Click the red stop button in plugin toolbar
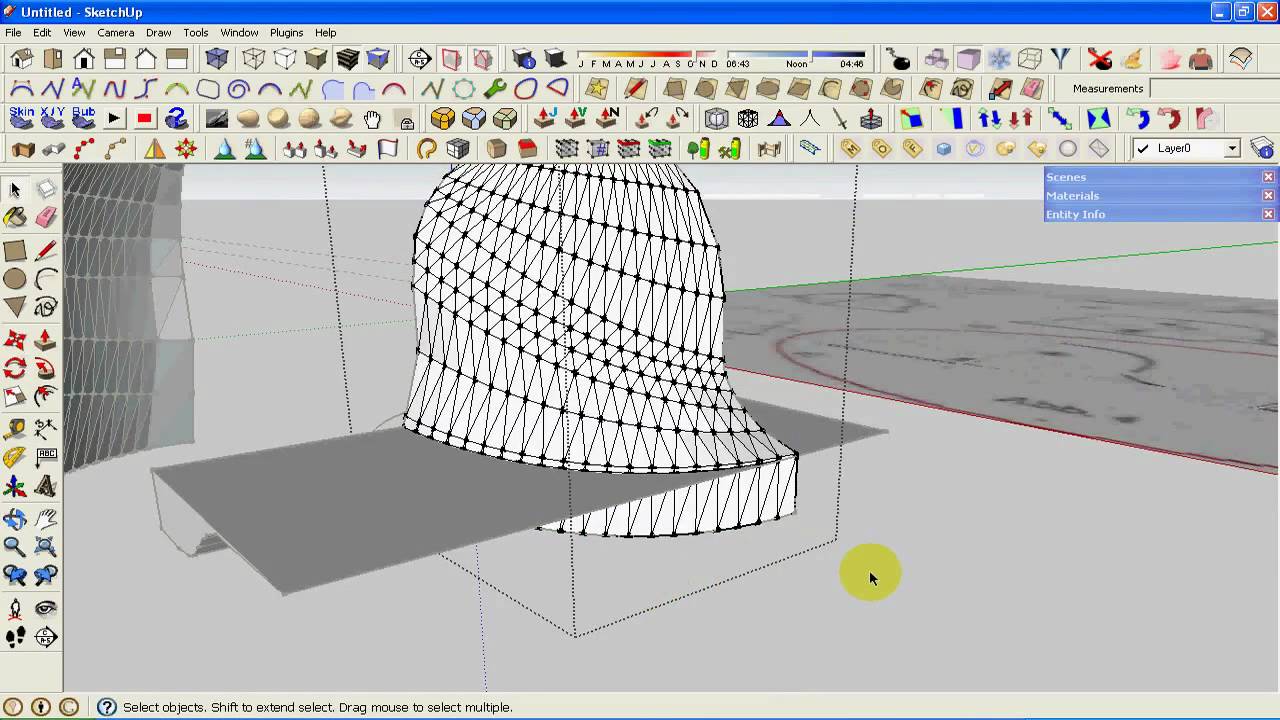The height and width of the screenshot is (720, 1280). pyautogui.click(x=145, y=119)
